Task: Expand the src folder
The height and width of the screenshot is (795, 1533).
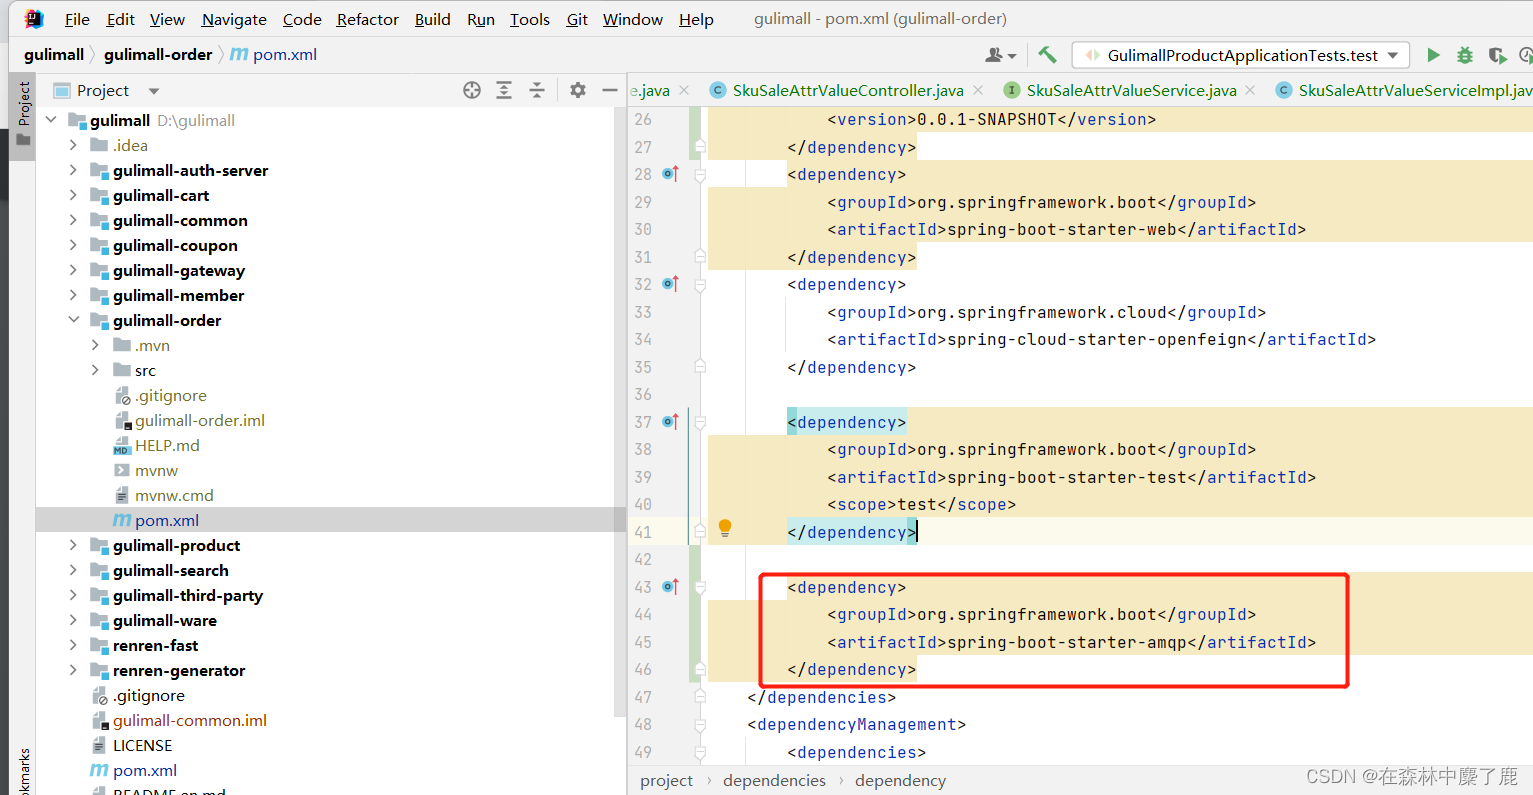Action: tap(95, 370)
